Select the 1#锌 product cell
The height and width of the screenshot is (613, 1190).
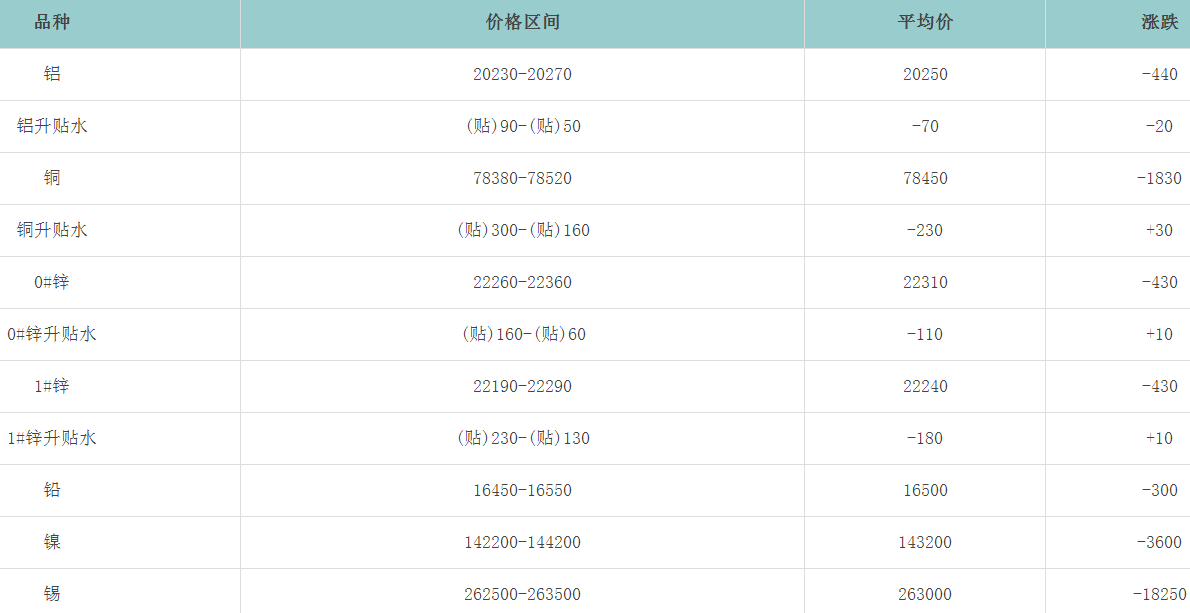click(x=52, y=386)
